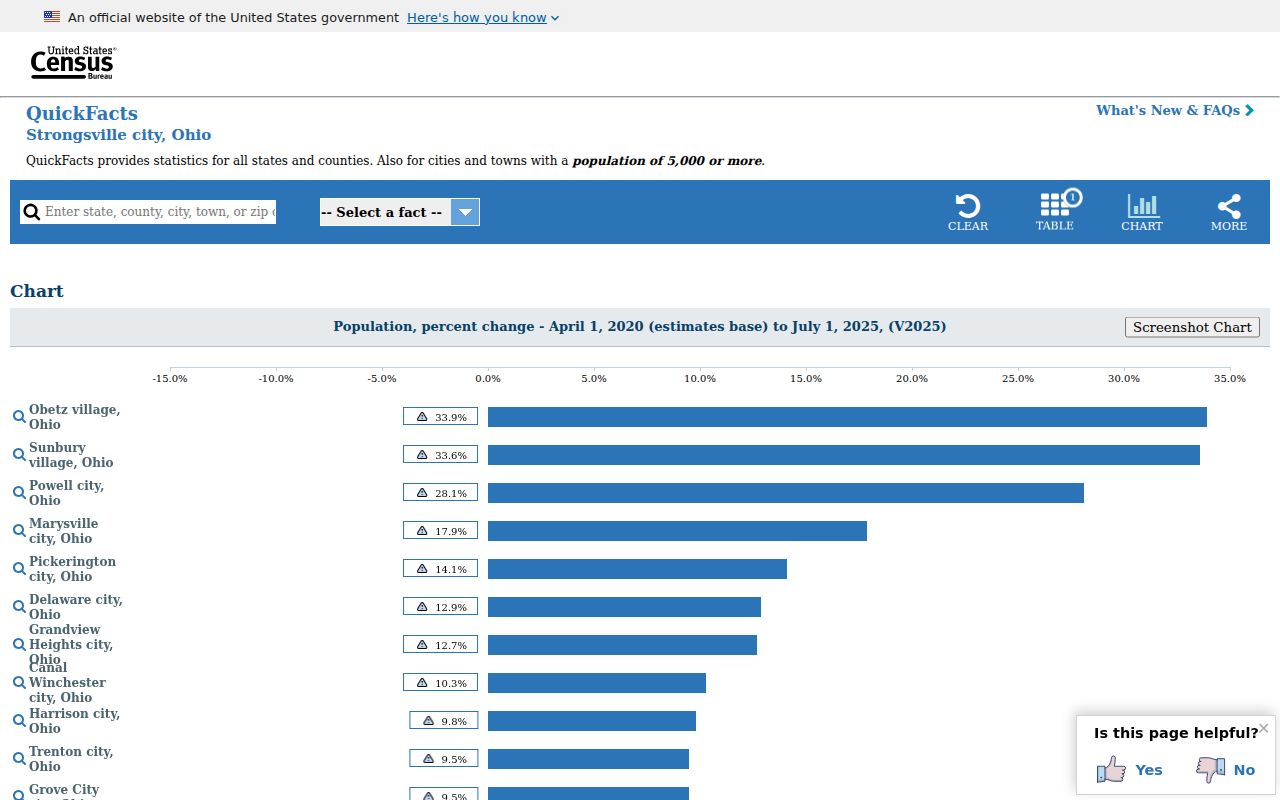Select the Sunbury village, Ohio label
Screen dimensions: 1280x800
(x=71, y=455)
